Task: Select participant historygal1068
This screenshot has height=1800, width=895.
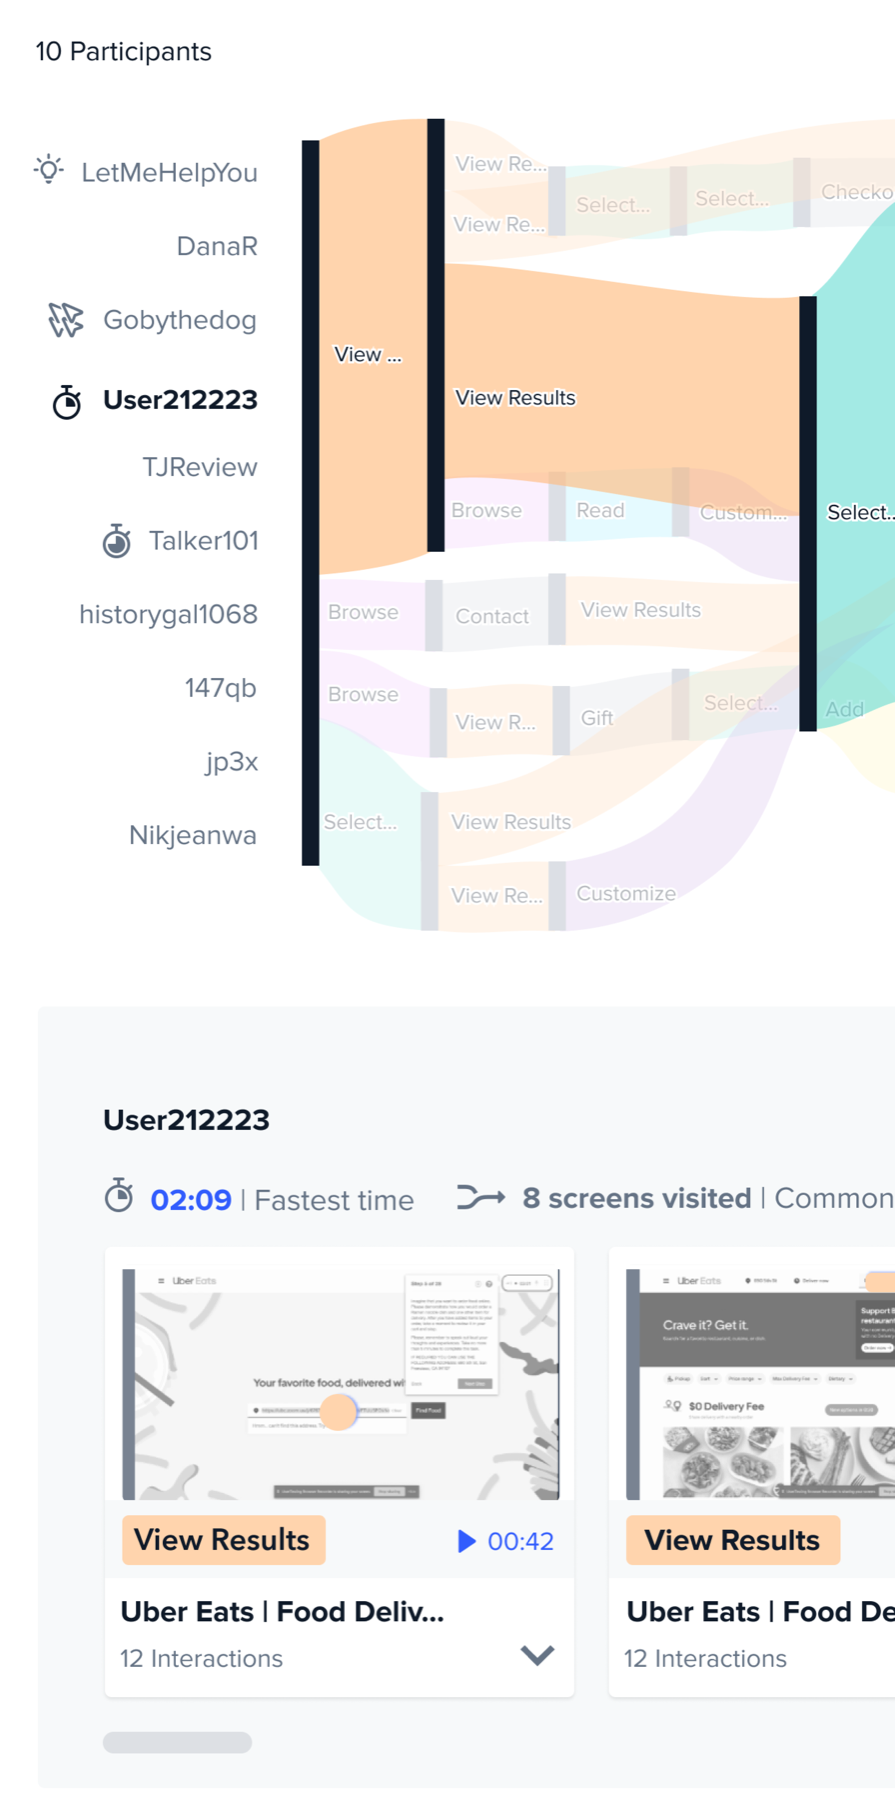Action: 168,614
